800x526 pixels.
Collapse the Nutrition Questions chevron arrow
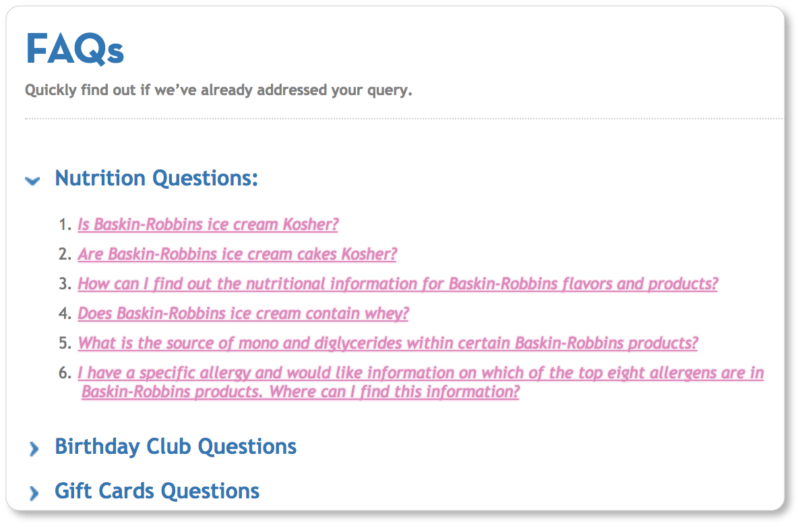33,181
